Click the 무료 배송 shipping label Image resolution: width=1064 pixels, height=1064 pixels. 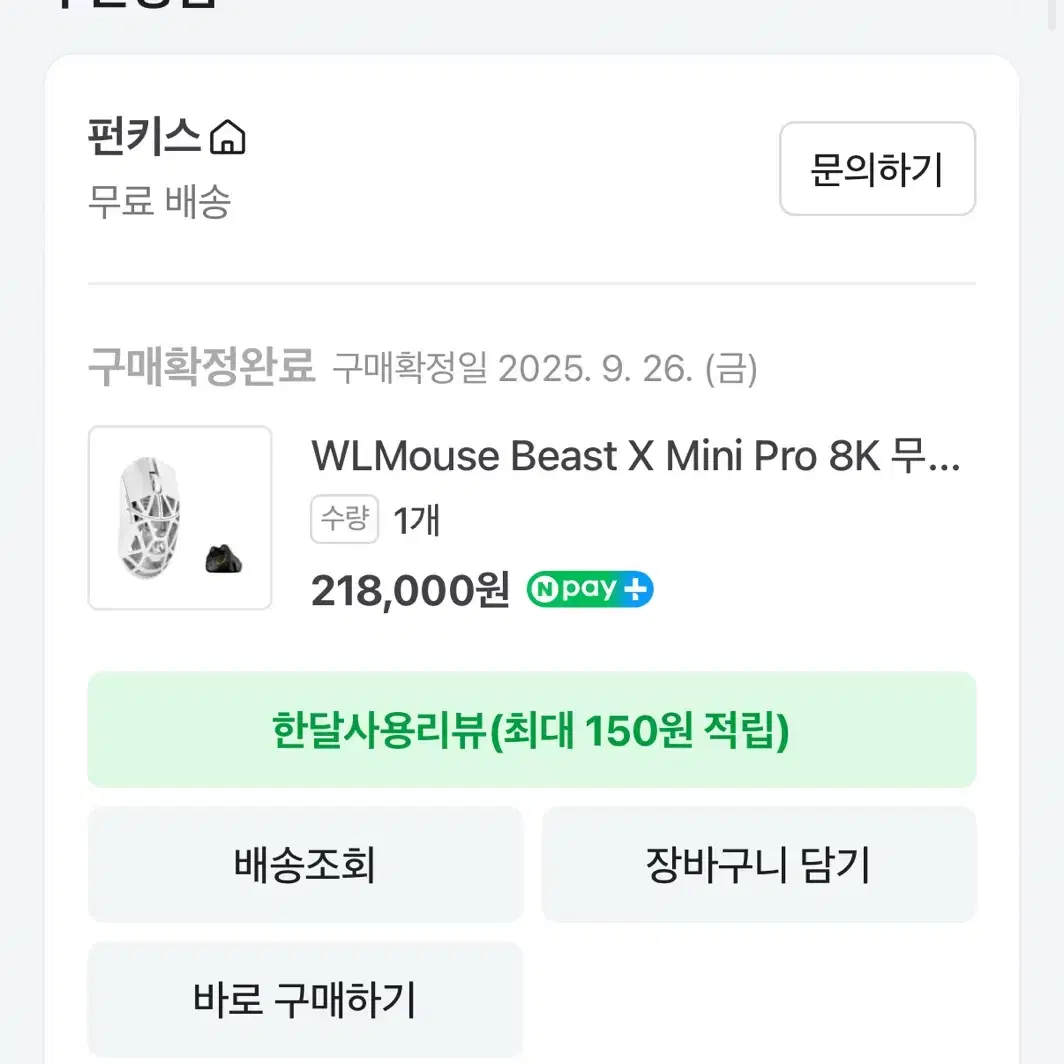tap(160, 202)
